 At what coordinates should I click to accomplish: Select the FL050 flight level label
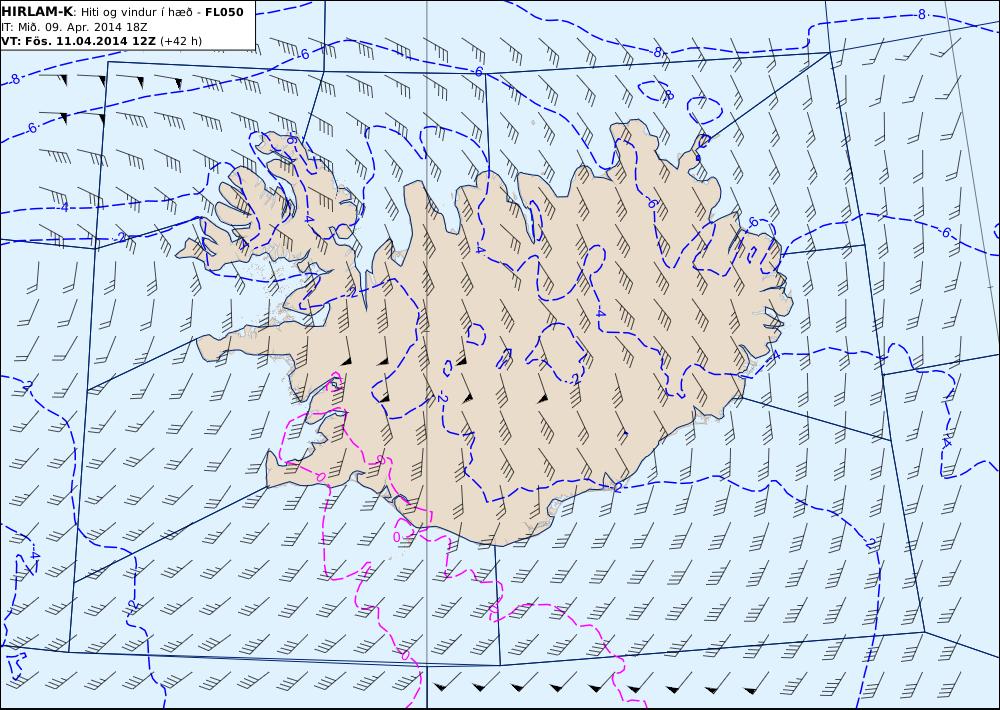click(x=224, y=12)
